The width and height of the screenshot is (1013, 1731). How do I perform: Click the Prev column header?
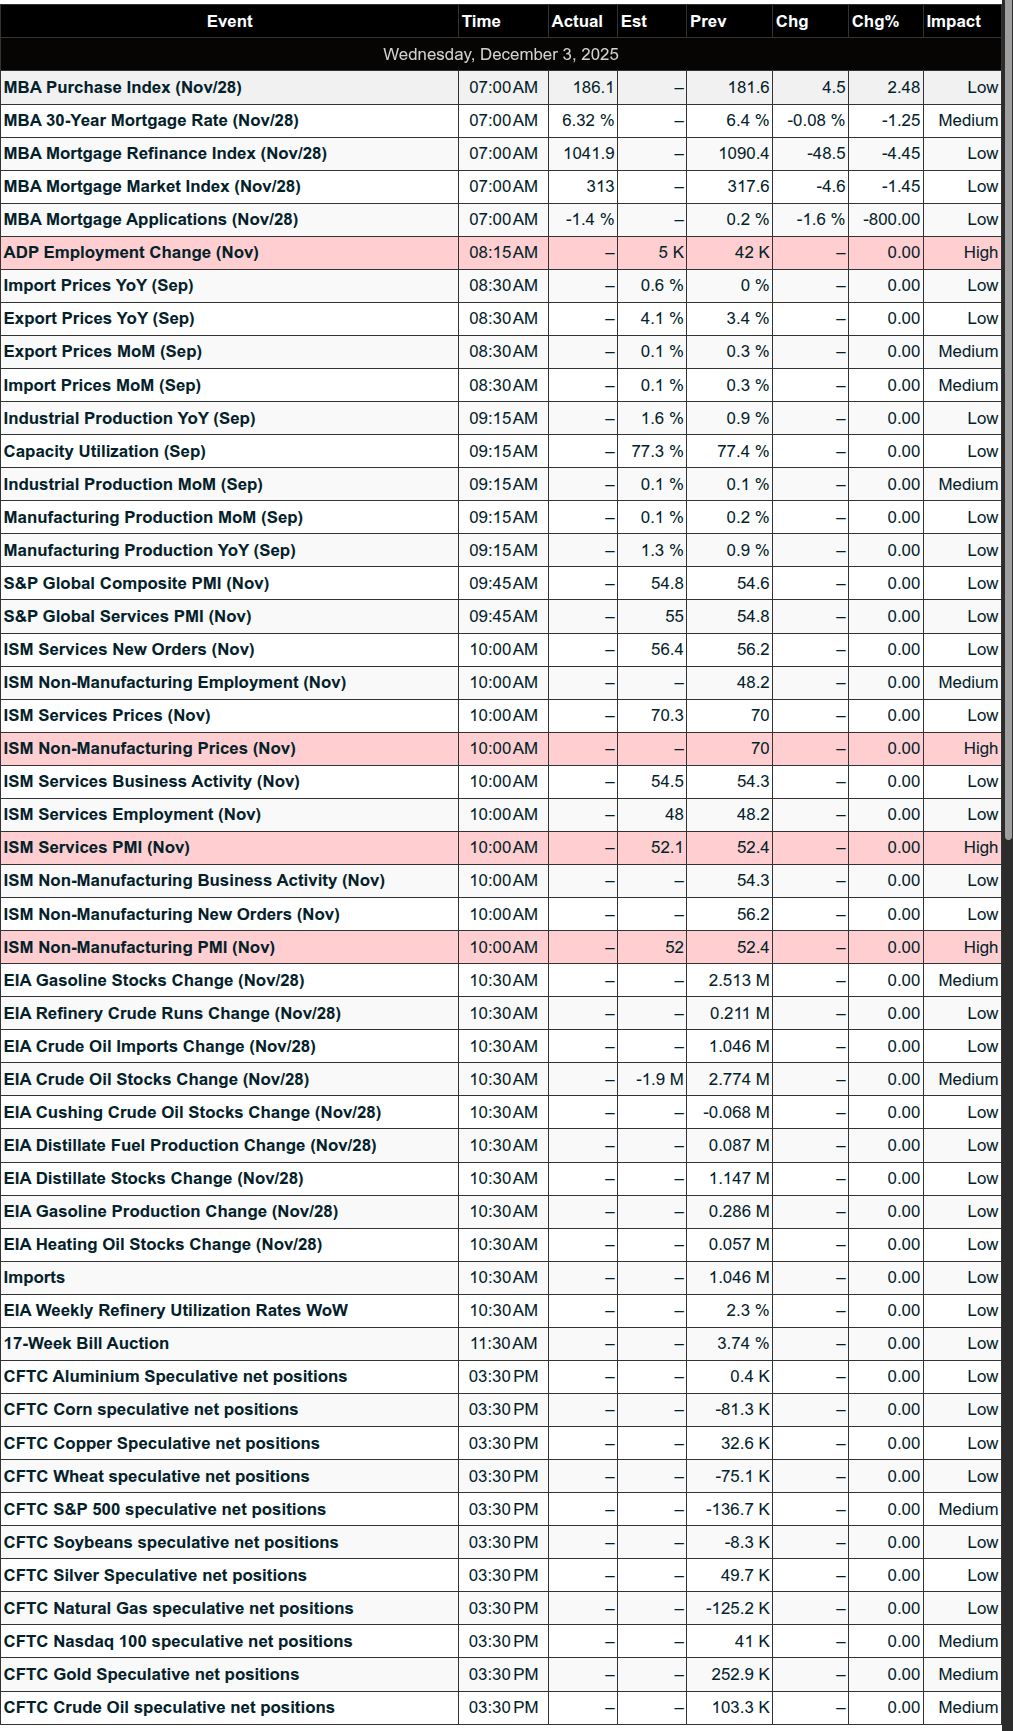708,21
